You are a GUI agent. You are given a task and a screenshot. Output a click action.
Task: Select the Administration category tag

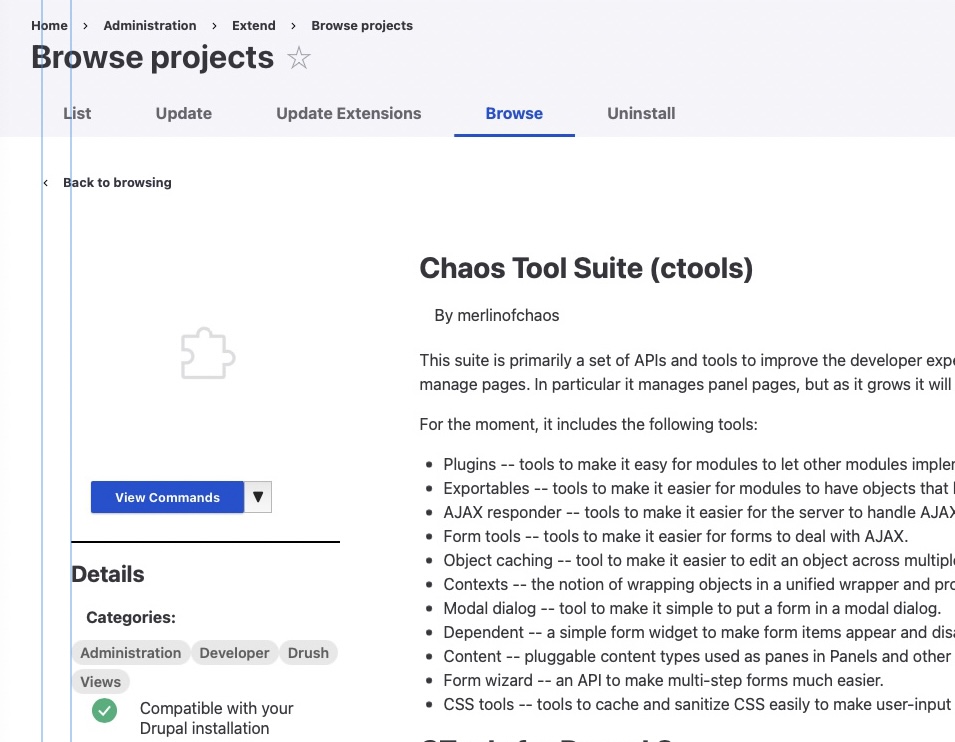130,652
